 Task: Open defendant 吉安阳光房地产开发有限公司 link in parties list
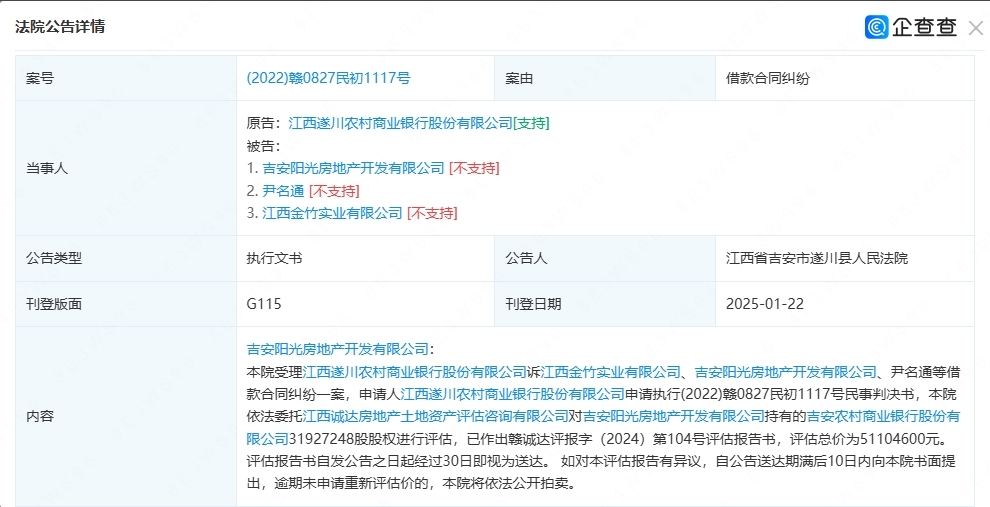pos(354,168)
